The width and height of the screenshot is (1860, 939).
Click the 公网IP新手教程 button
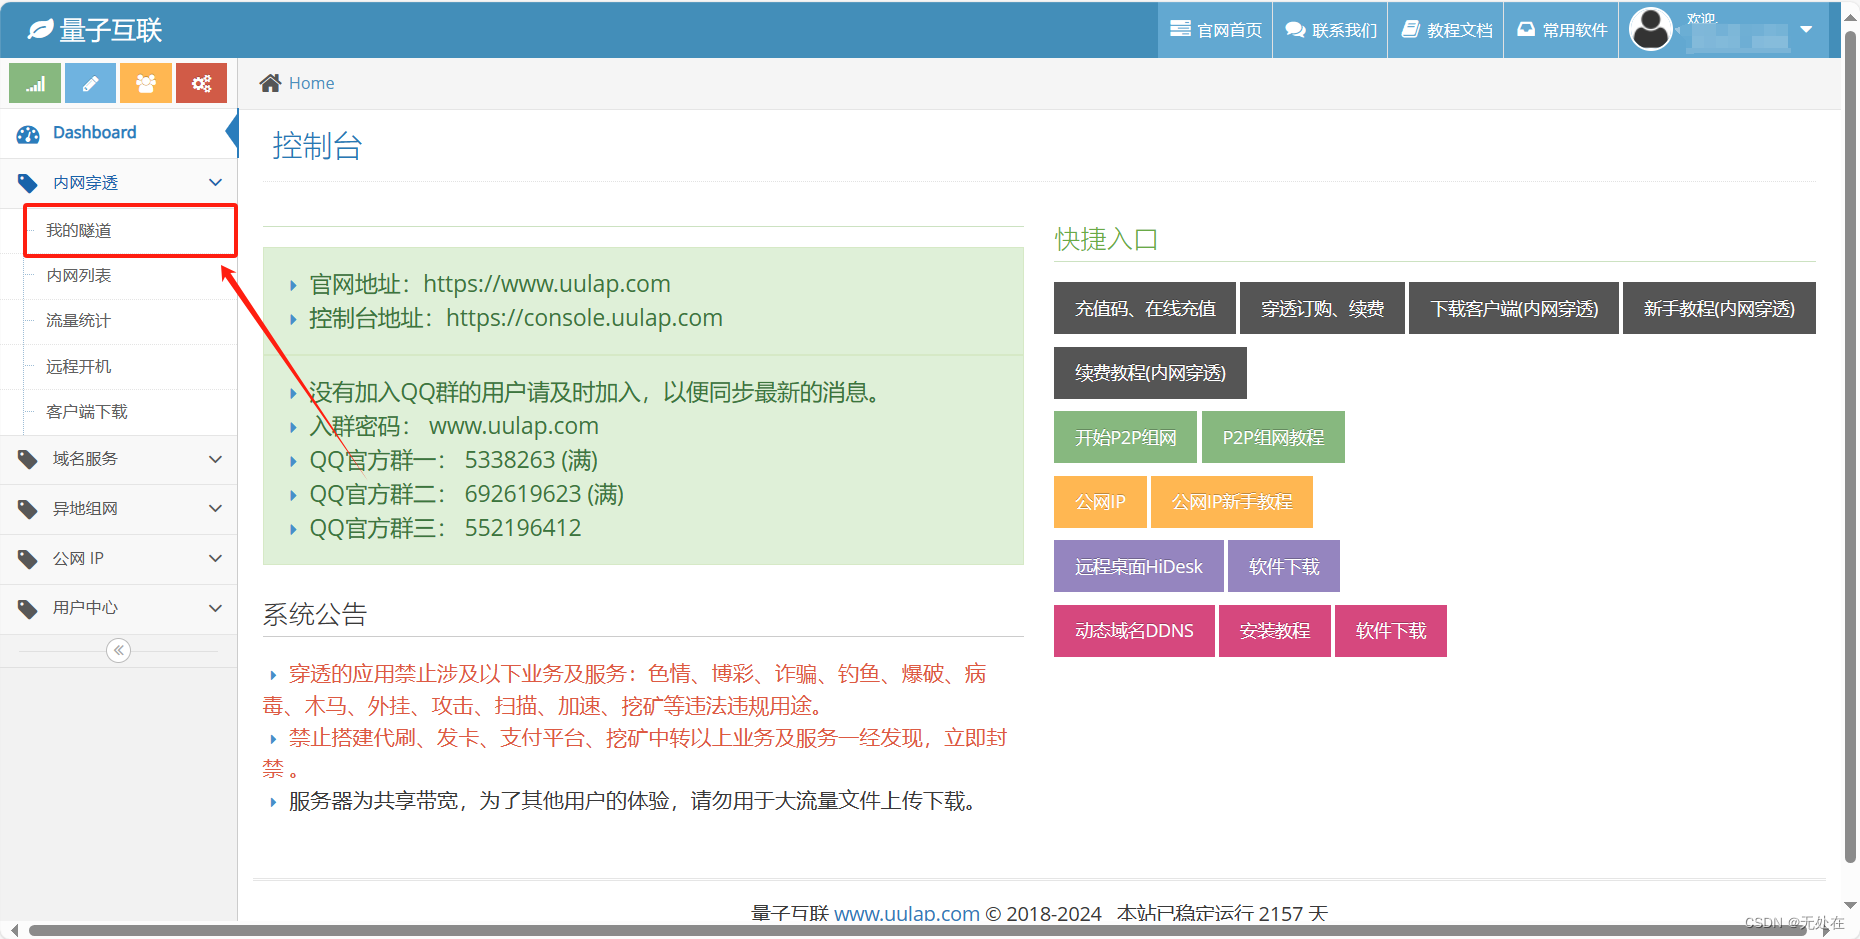pos(1232,502)
